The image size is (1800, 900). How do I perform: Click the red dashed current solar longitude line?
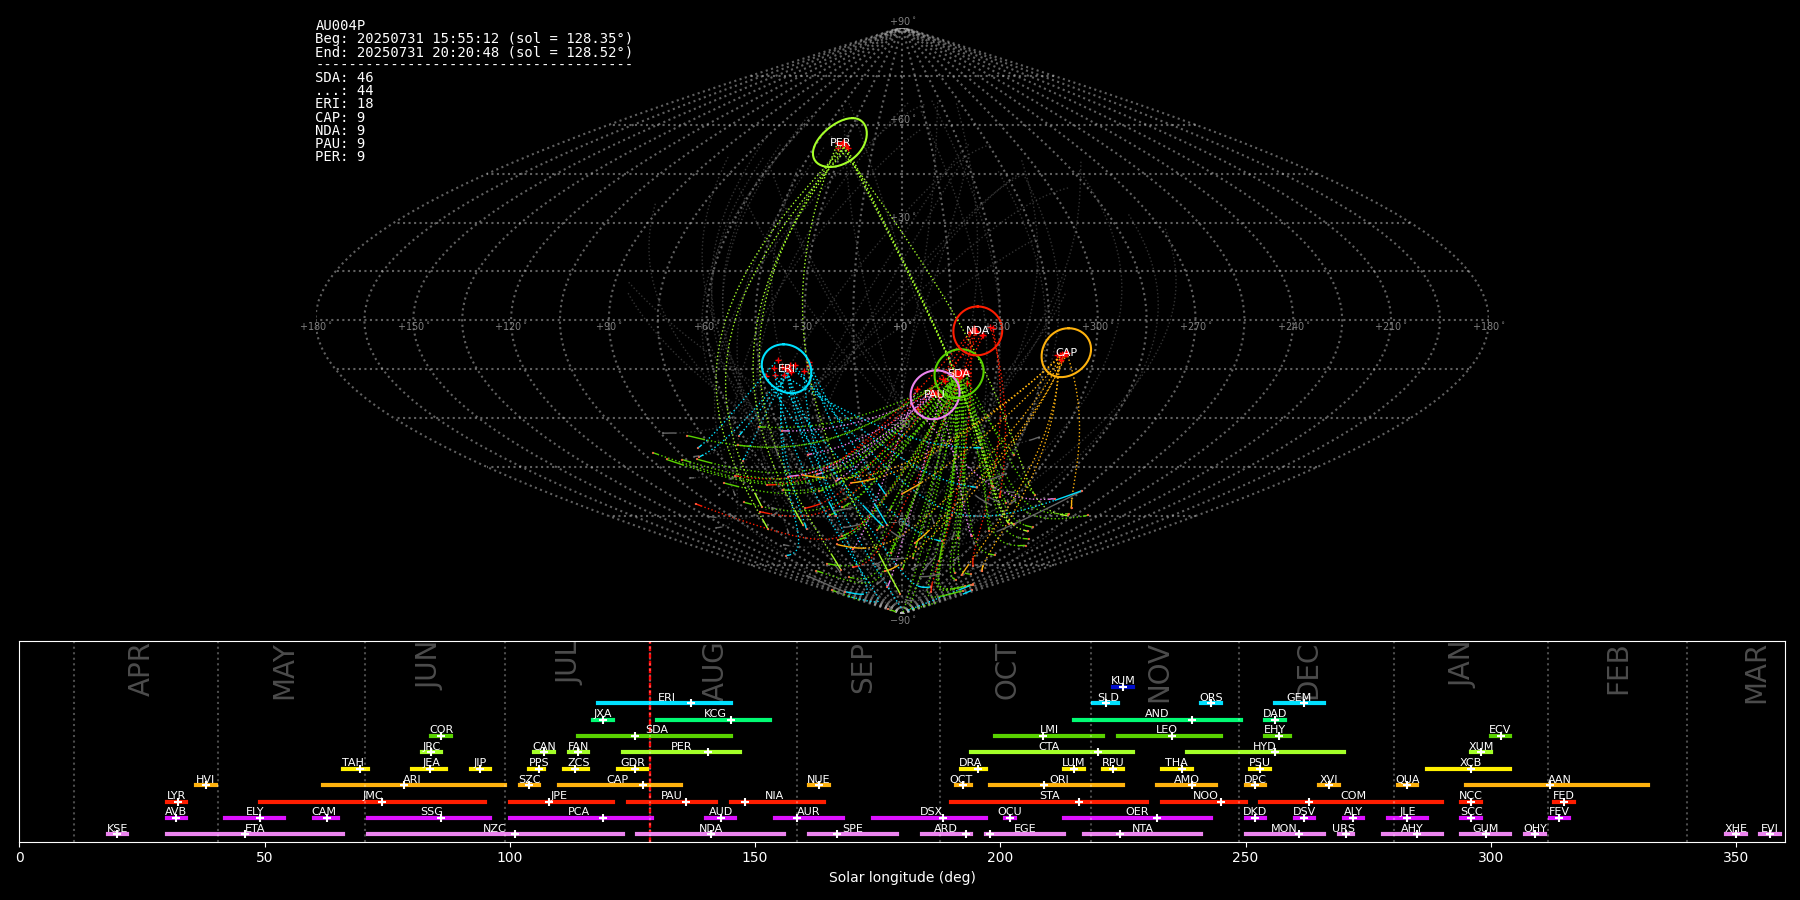650,741
